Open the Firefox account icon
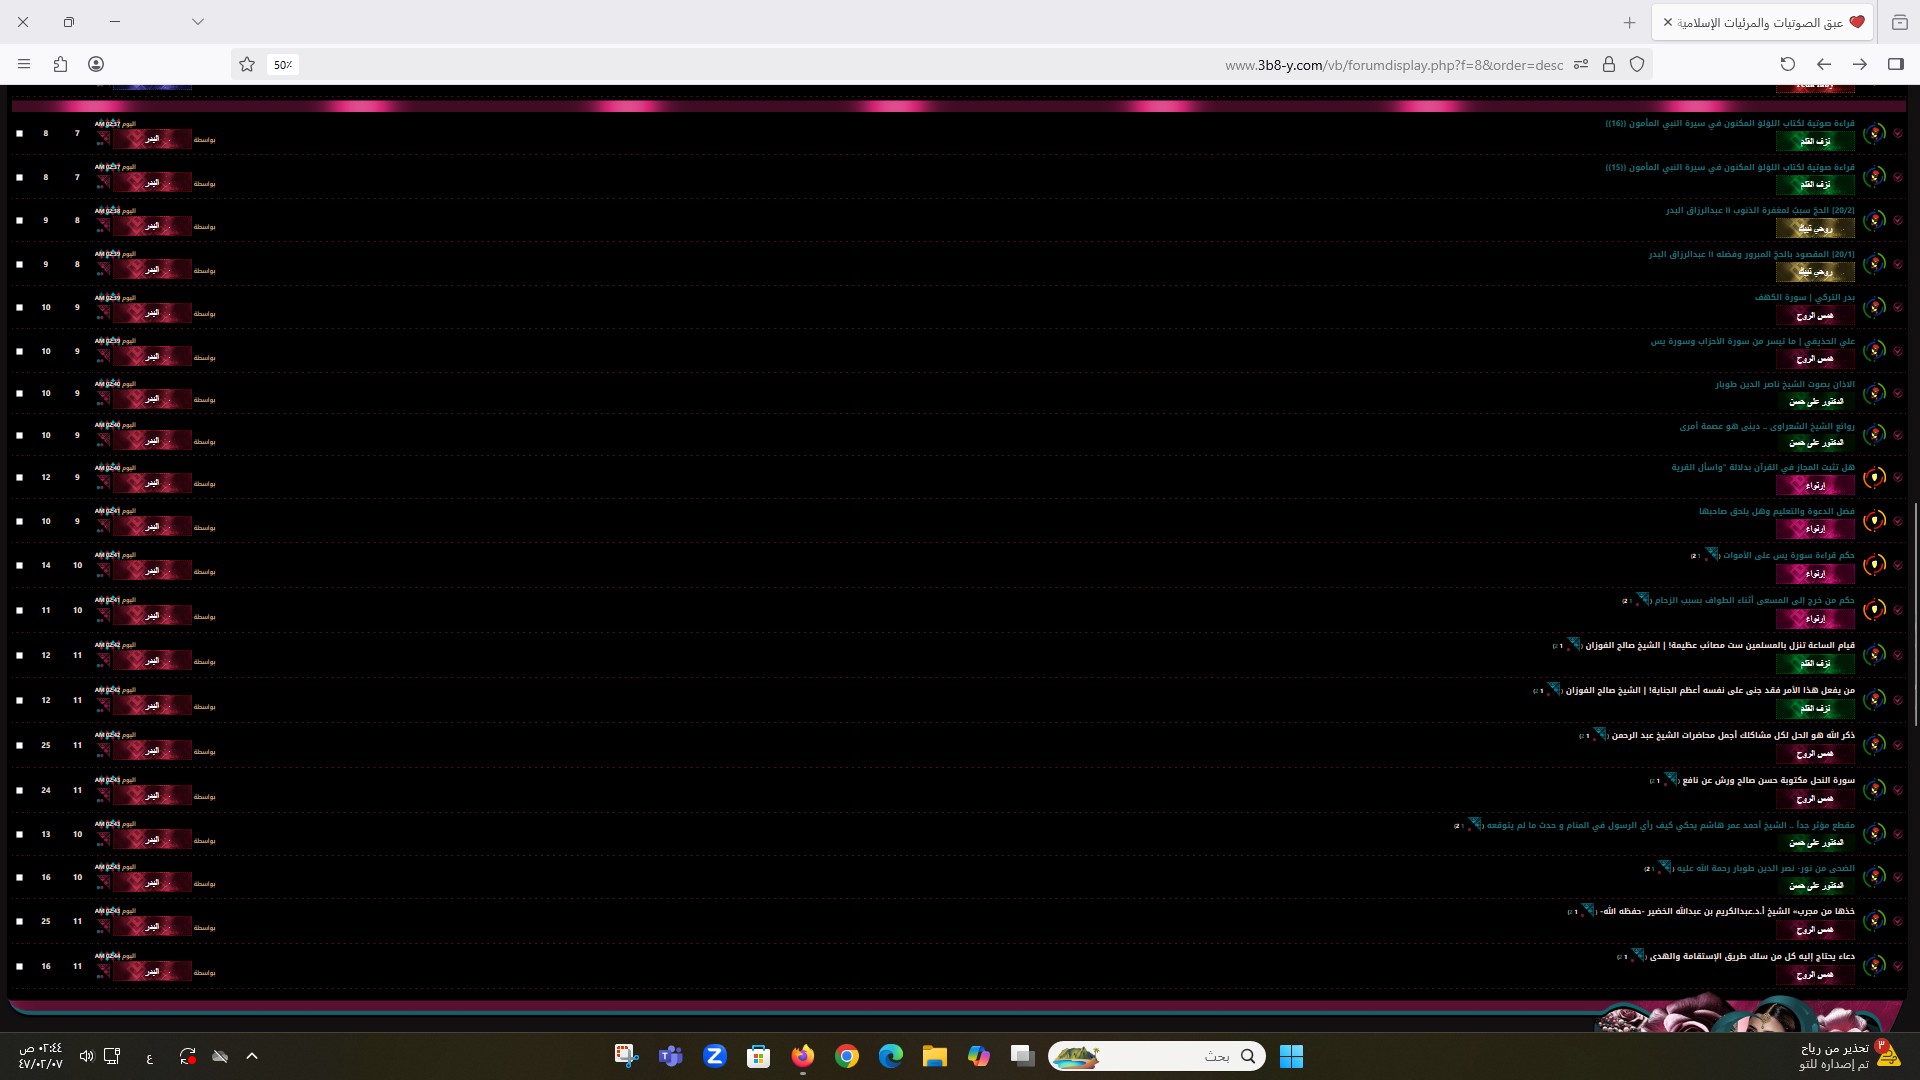 click(x=96, y=64)
